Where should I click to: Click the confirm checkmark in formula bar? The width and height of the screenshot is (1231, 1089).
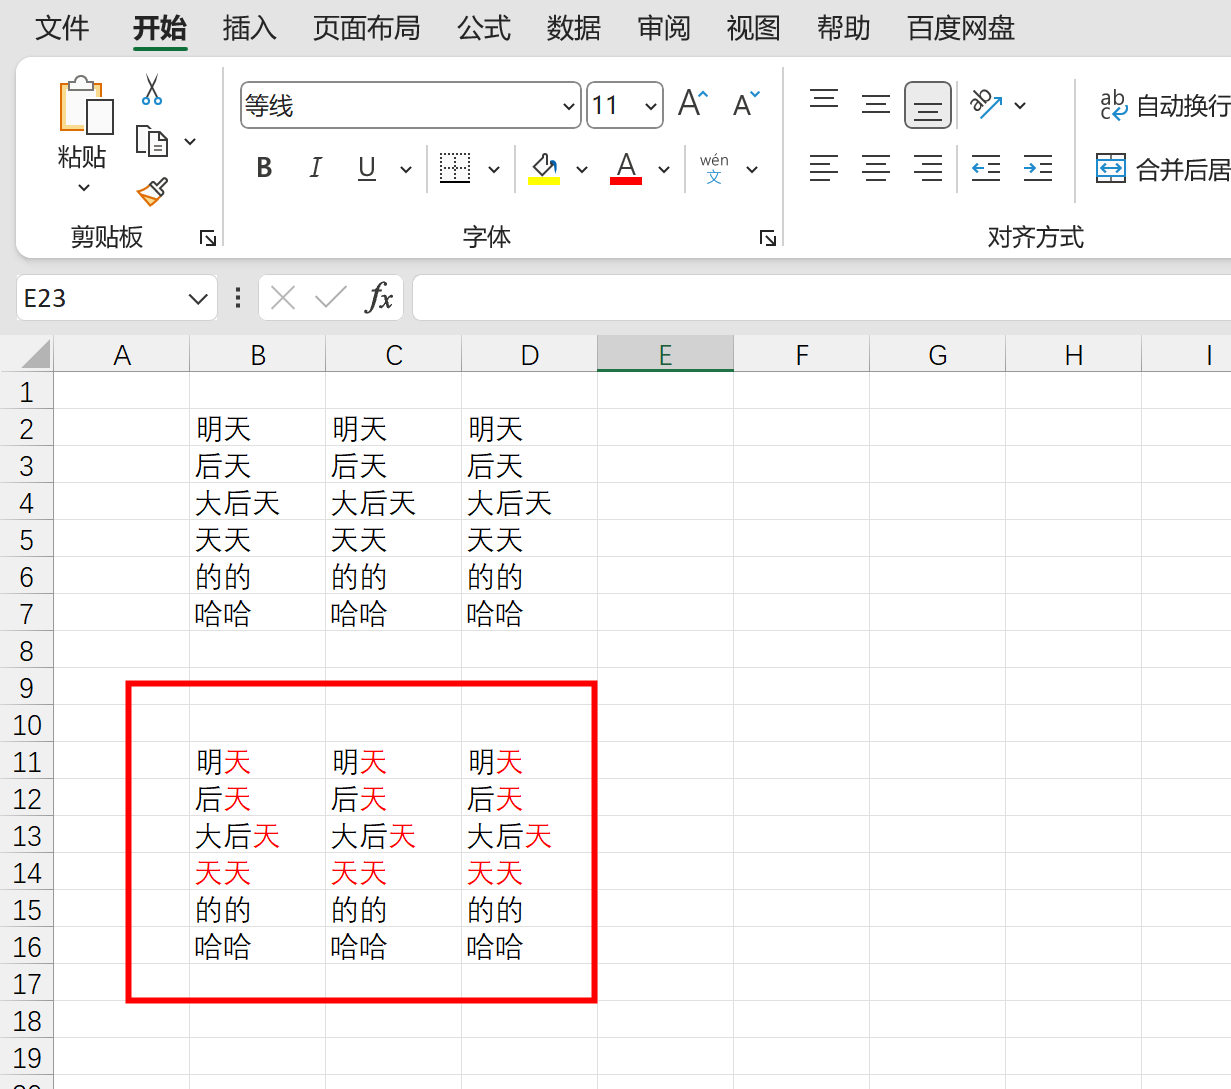click(x=330, y=297)
